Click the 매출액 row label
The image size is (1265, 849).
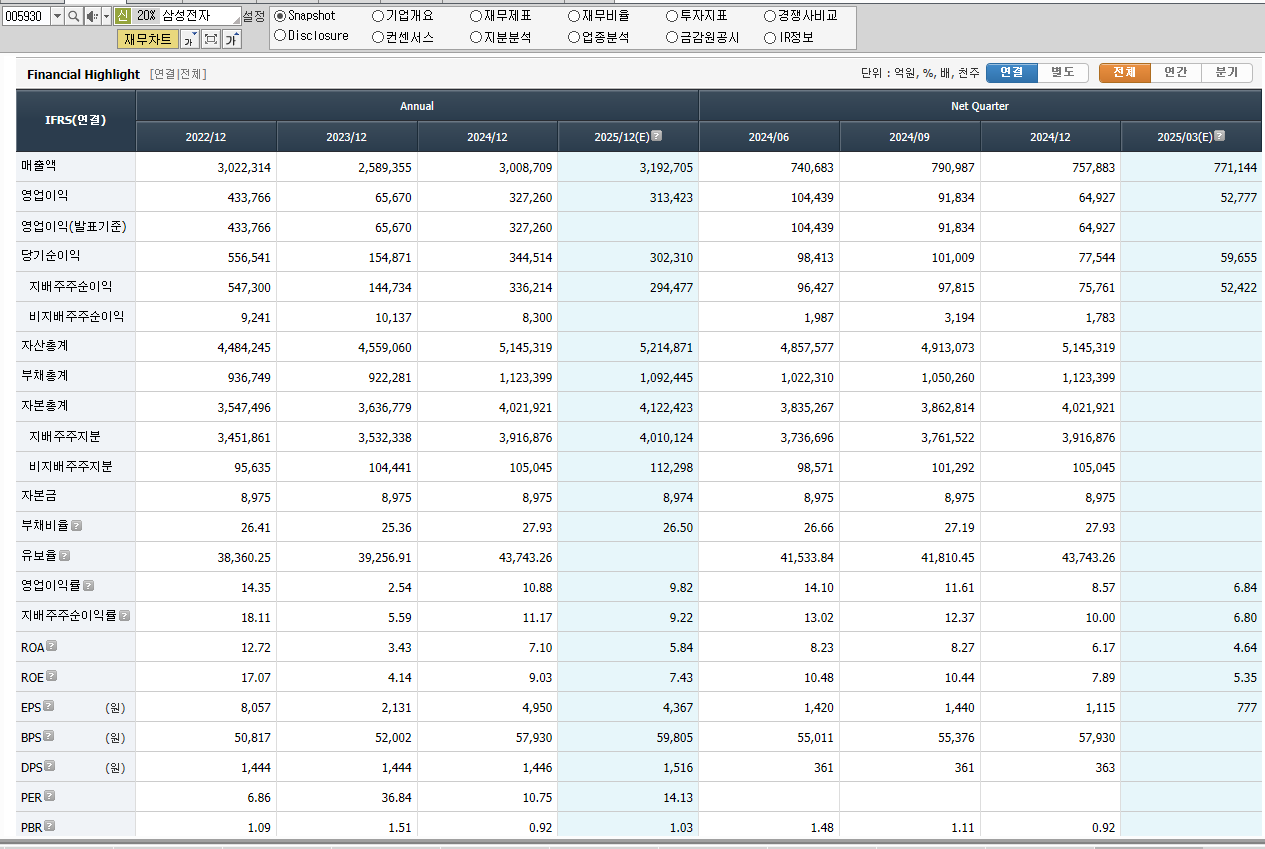coord(41,166)
